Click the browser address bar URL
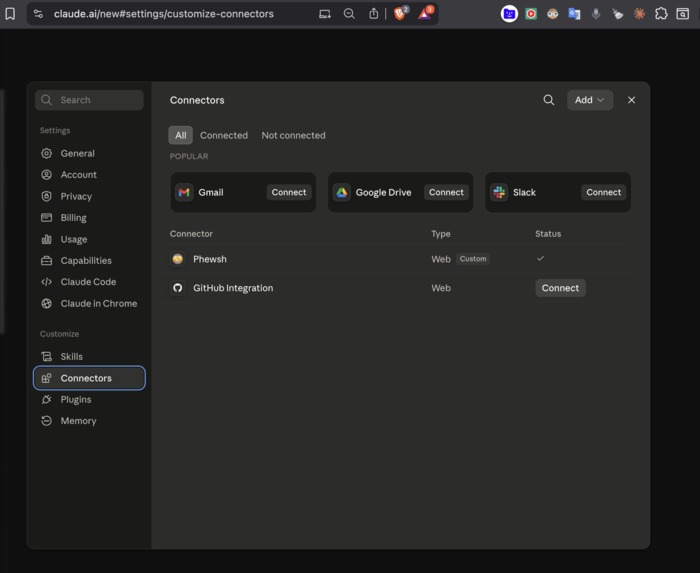 (x=164, y=14)
